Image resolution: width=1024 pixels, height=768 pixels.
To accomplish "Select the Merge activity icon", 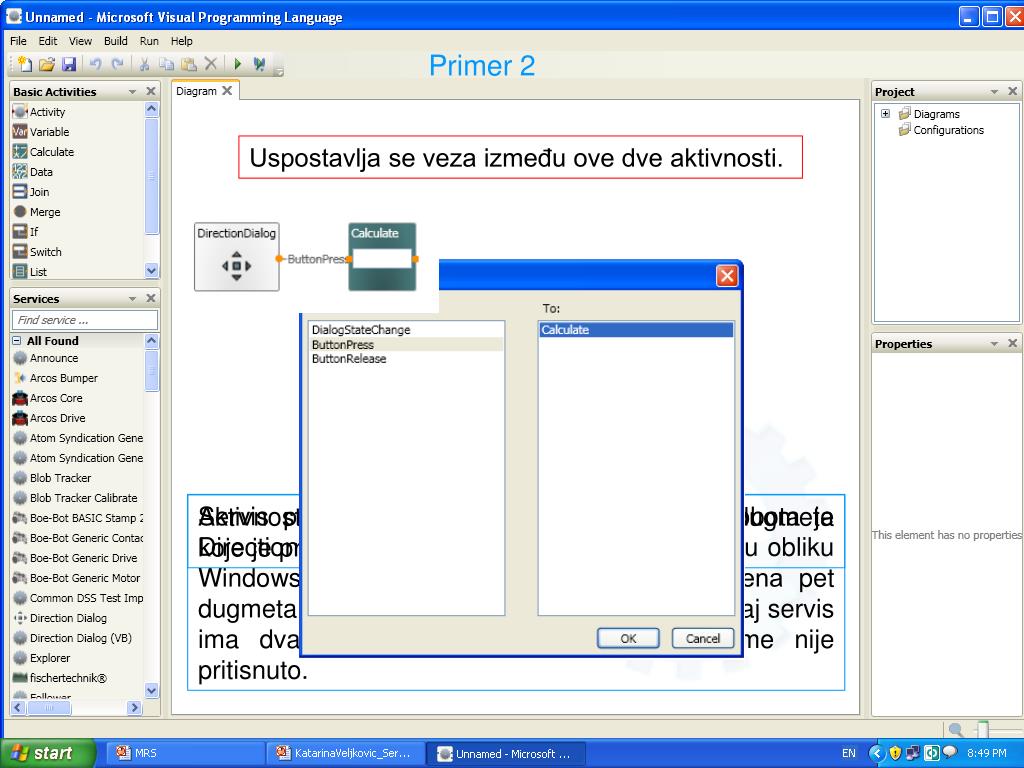I will 20,212.
